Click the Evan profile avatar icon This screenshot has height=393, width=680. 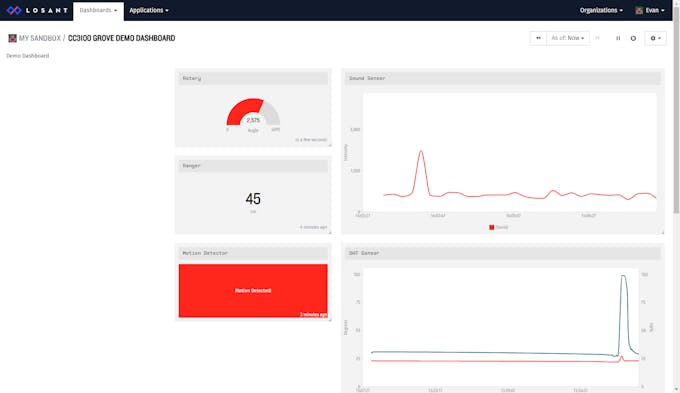click(x=639, y=10)
